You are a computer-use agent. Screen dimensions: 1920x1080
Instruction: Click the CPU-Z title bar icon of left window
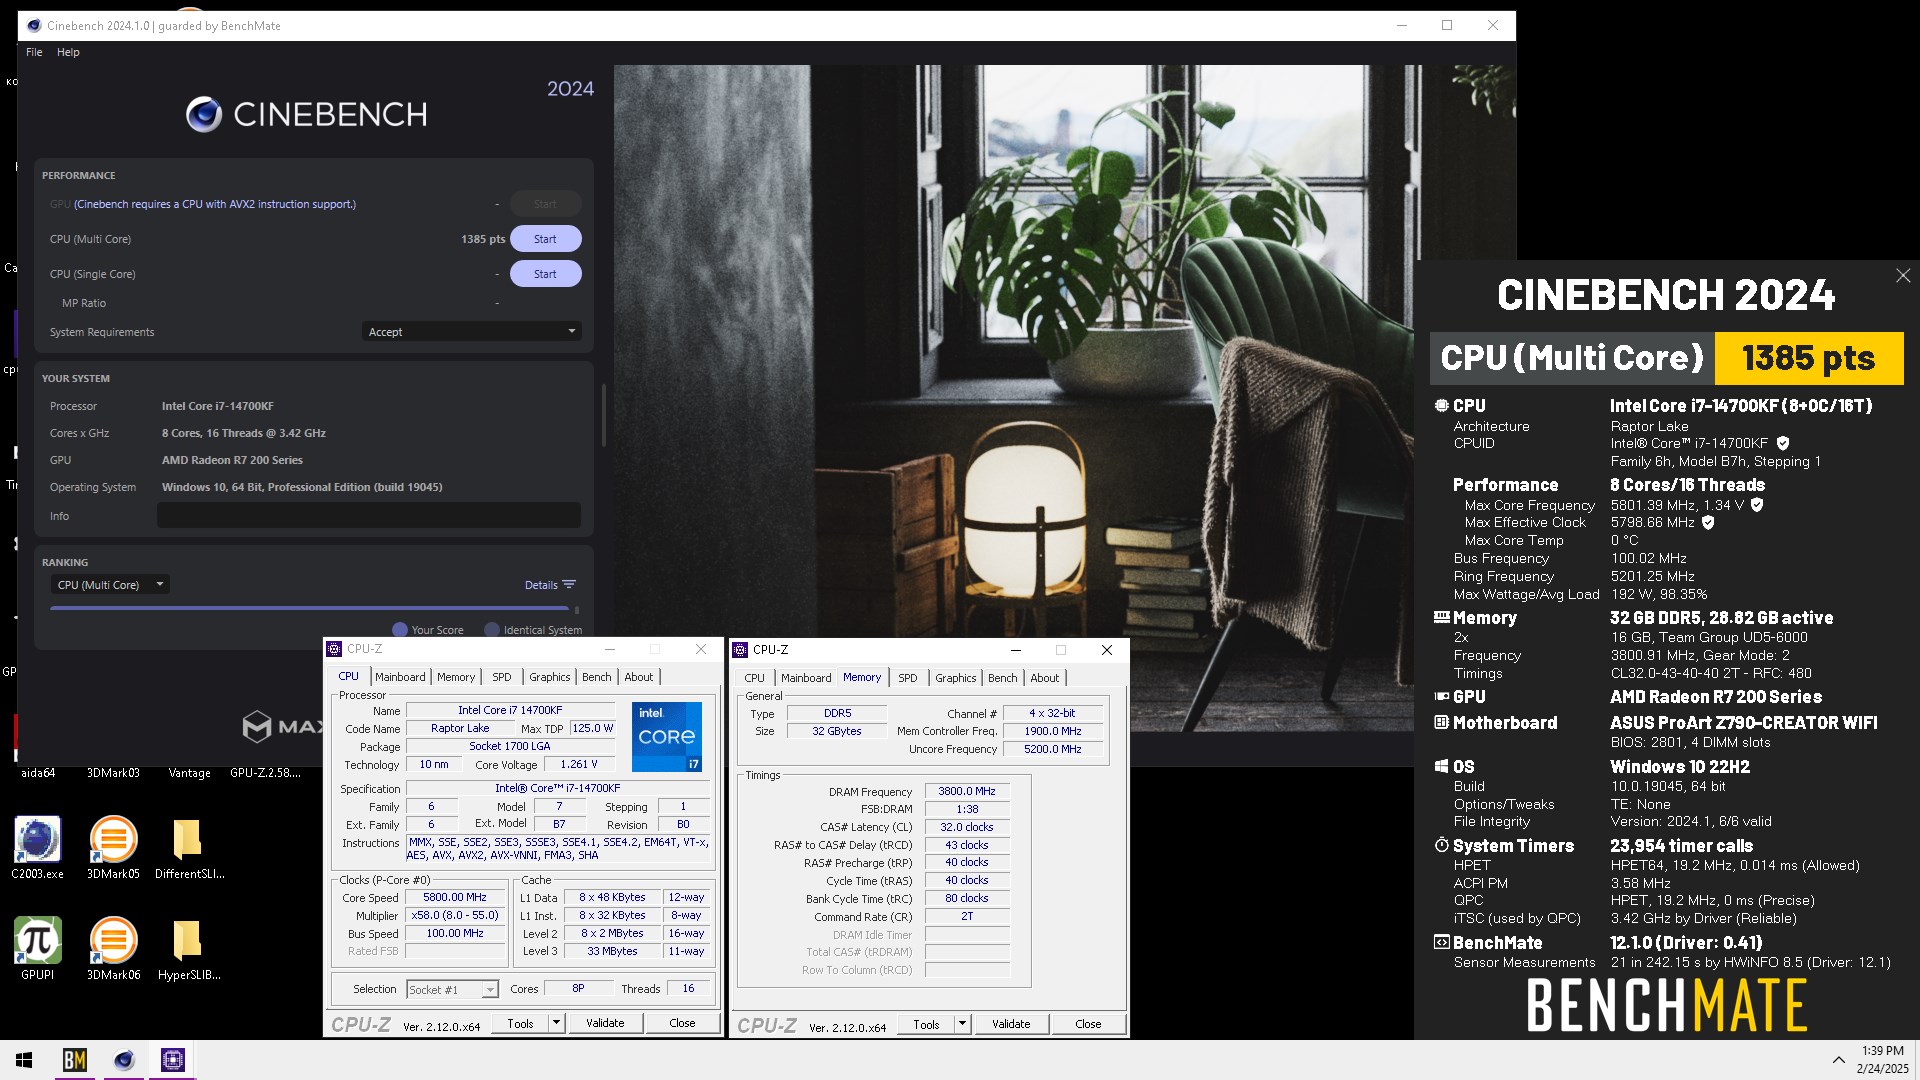[335, 649]
